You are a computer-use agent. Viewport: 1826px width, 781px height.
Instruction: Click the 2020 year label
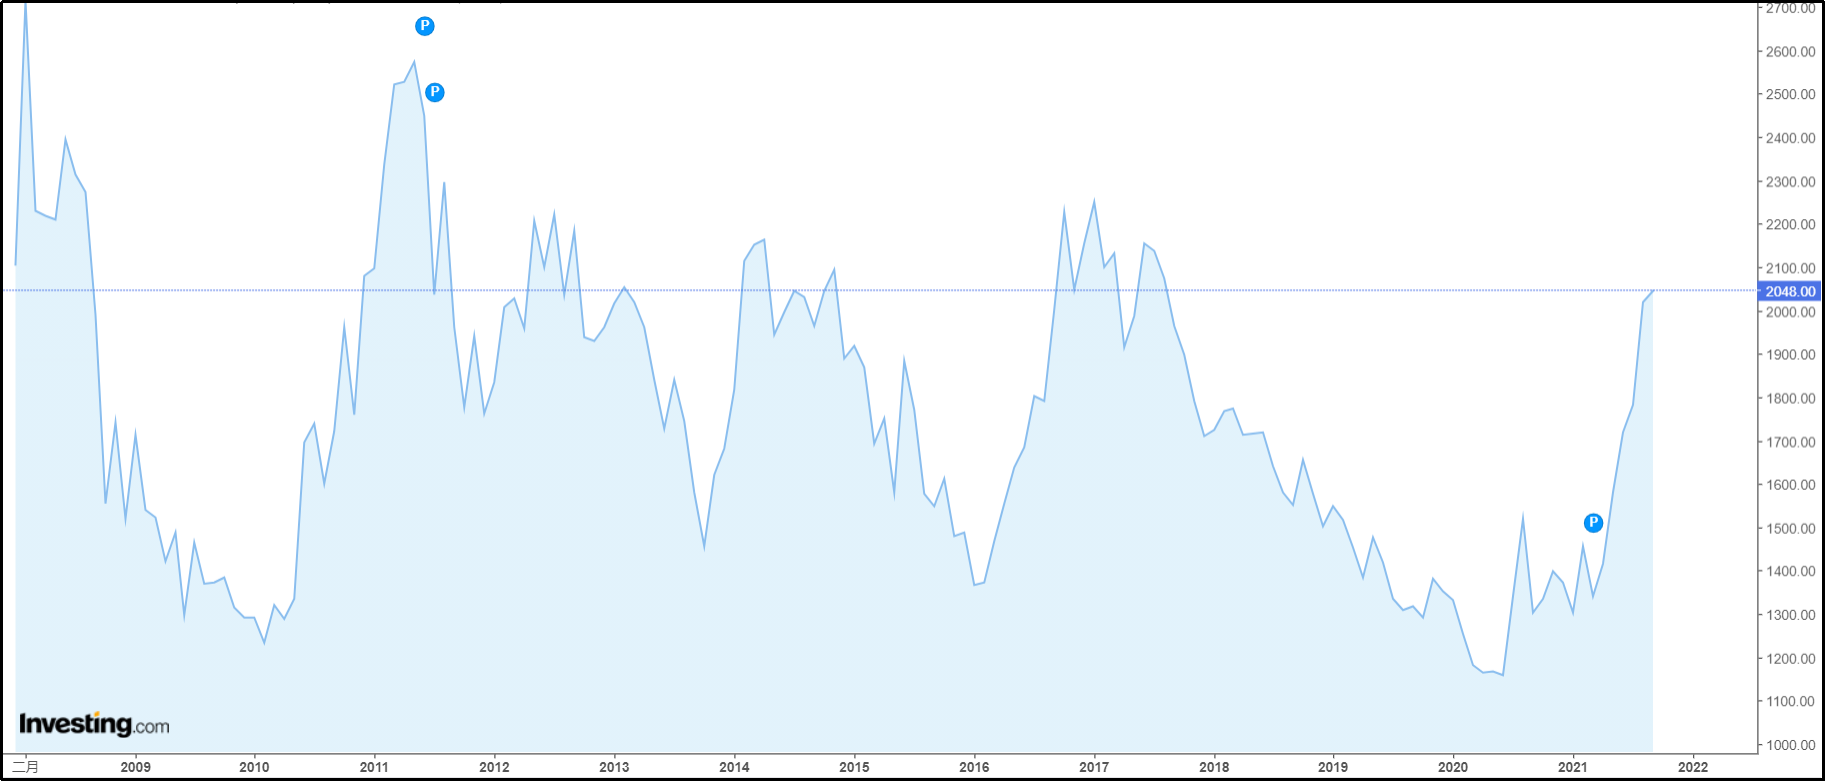click(1453, 767)
